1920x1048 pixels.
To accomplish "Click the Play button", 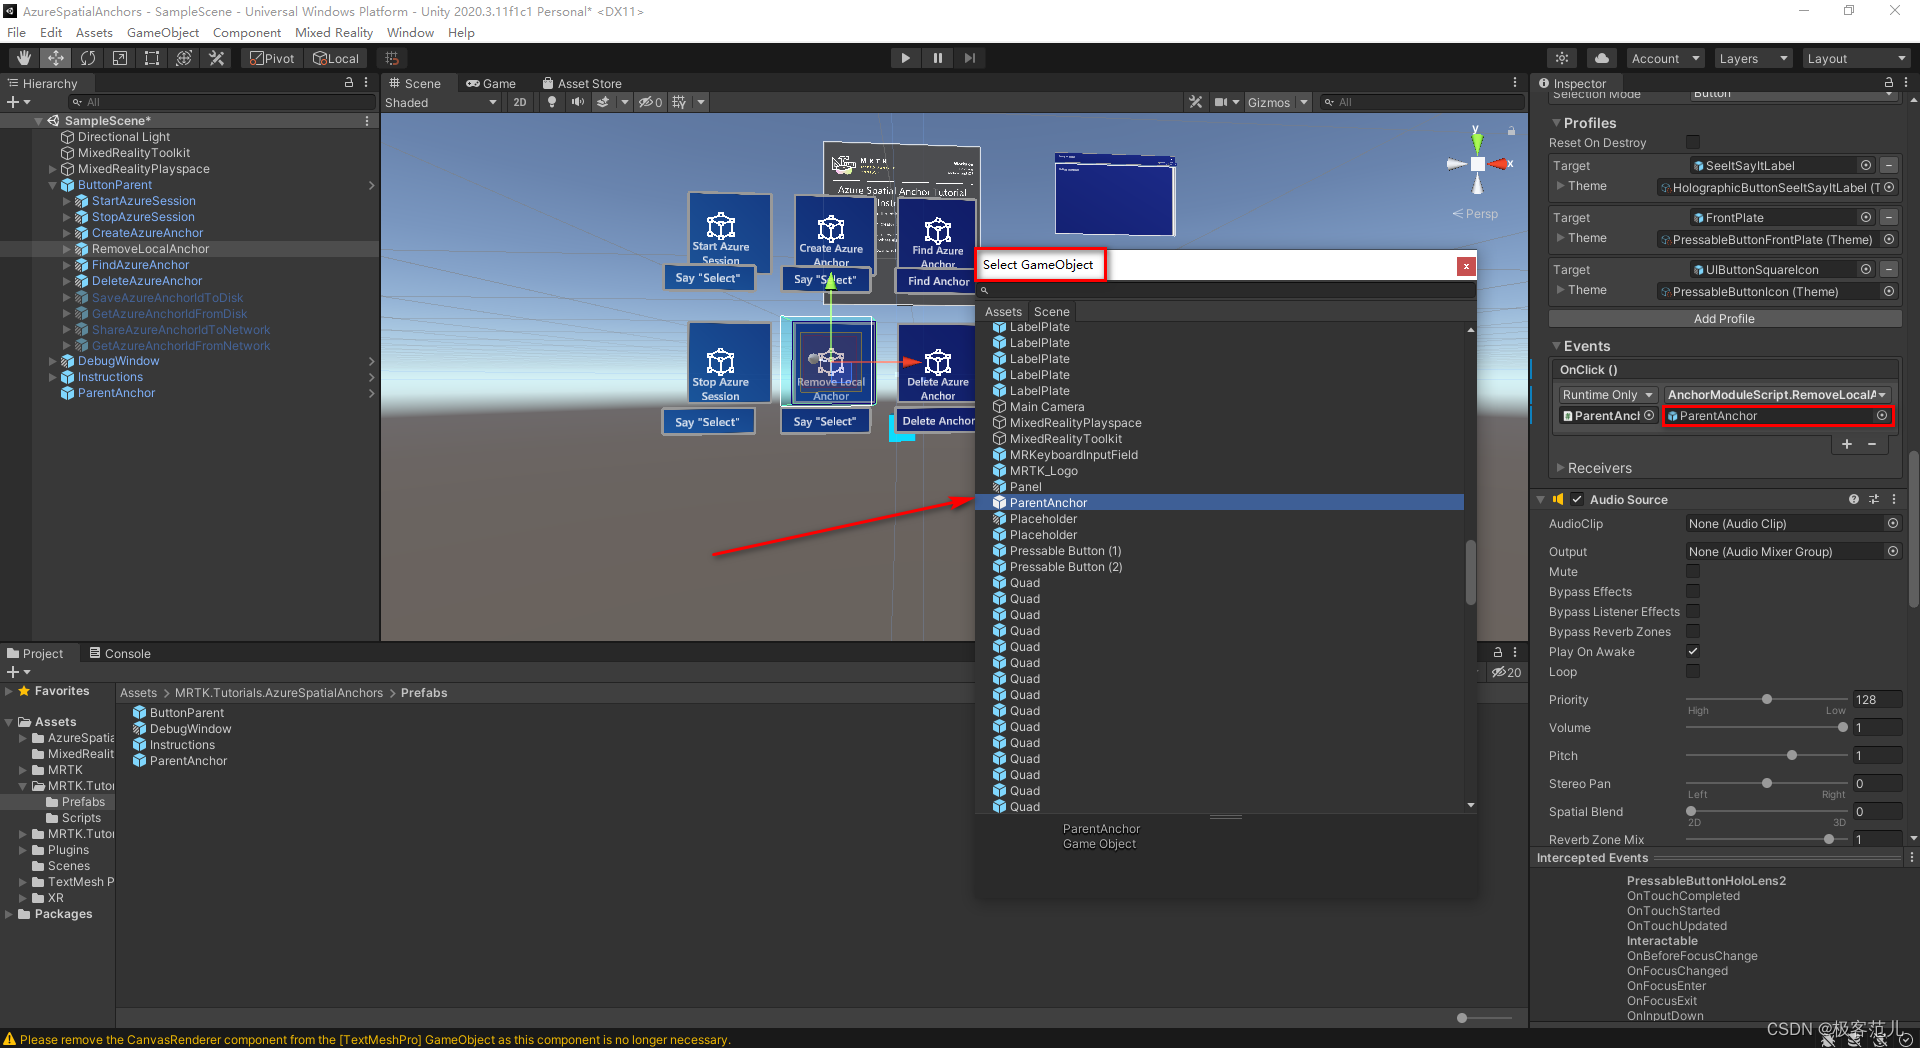I will pos(905,58).
